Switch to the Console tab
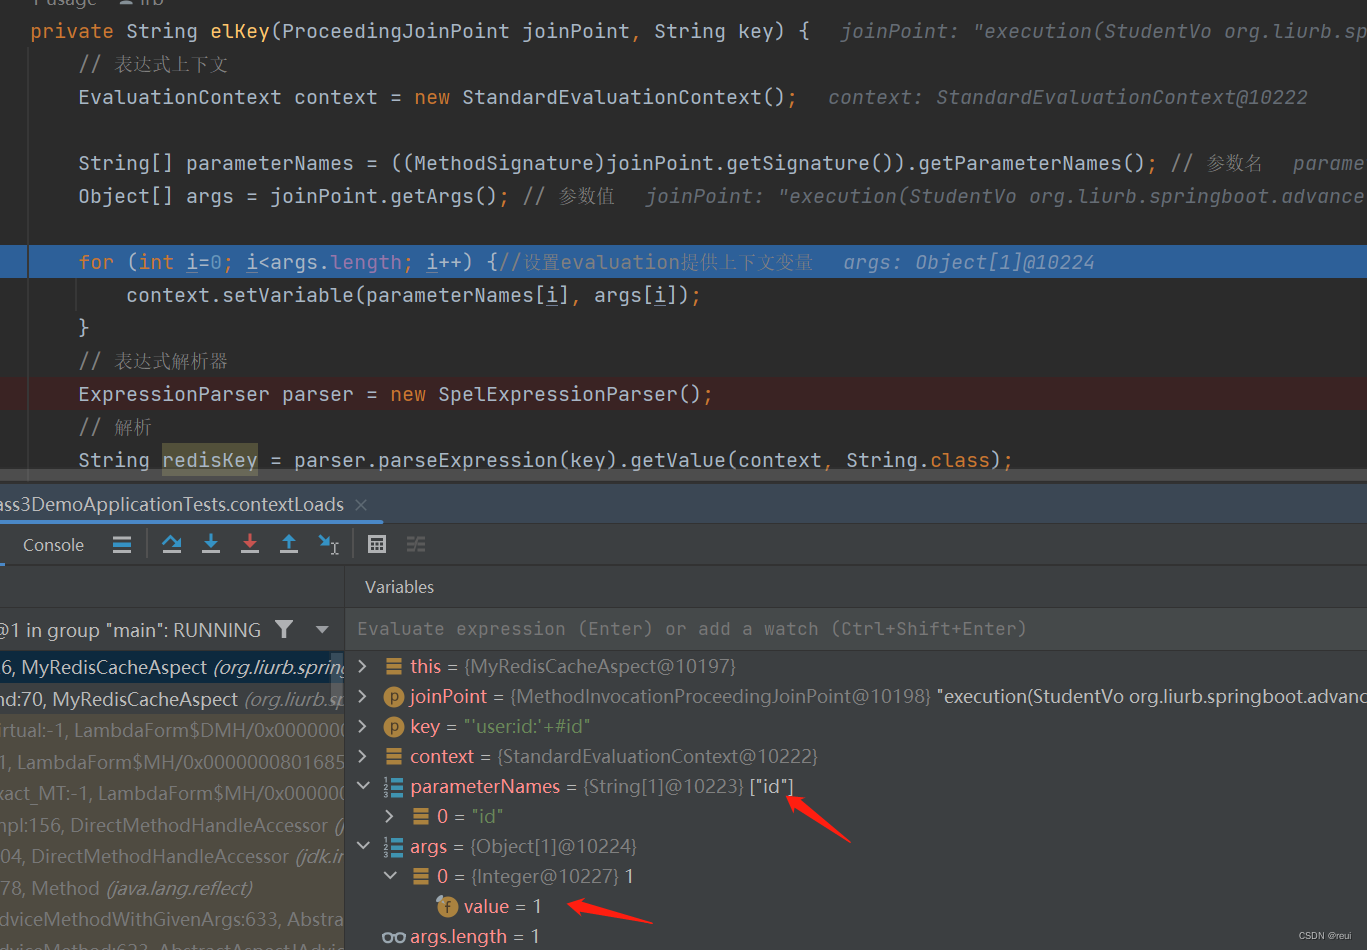 pos(52,544)
